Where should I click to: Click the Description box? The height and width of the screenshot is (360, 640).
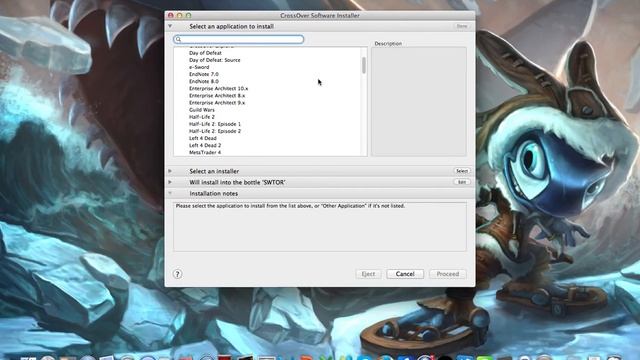(419, 101)
